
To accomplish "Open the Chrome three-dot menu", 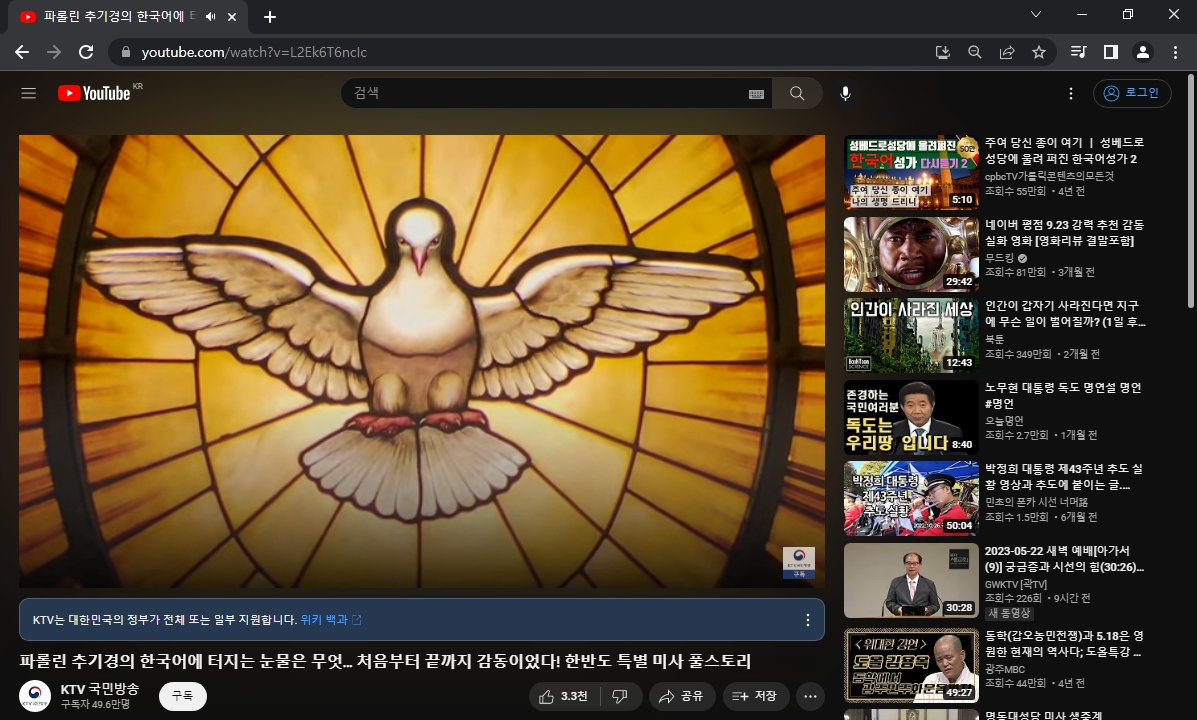I will click(1175, 52).
